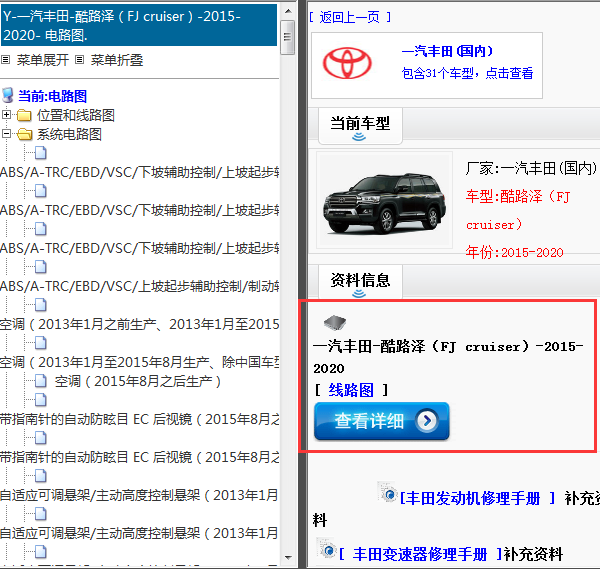The height and width of the screenshot is (569, 600).
Task: Click the 位置和线路图 folder icon
Action: pos(24,115)
